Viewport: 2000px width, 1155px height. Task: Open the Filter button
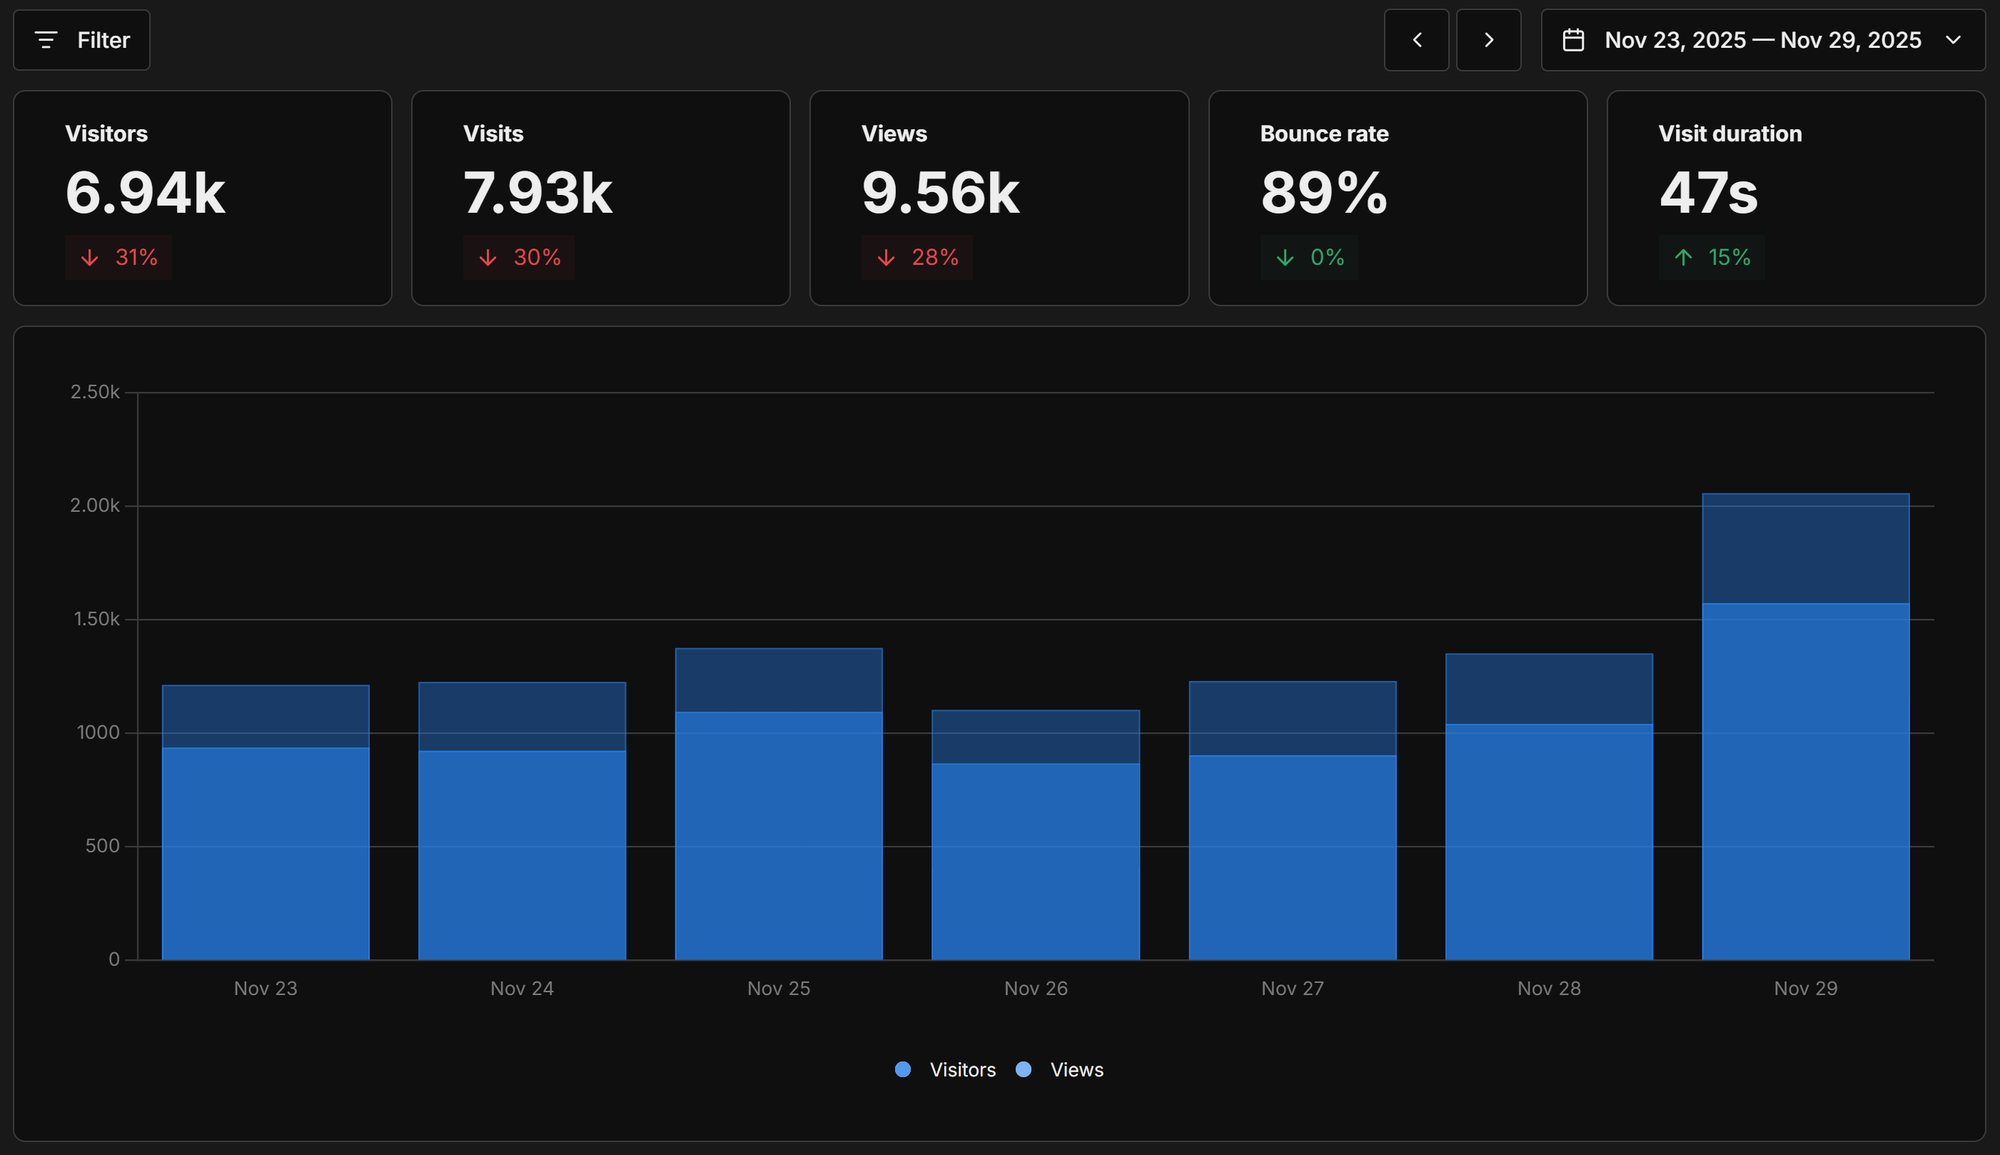tap(82, 40)
